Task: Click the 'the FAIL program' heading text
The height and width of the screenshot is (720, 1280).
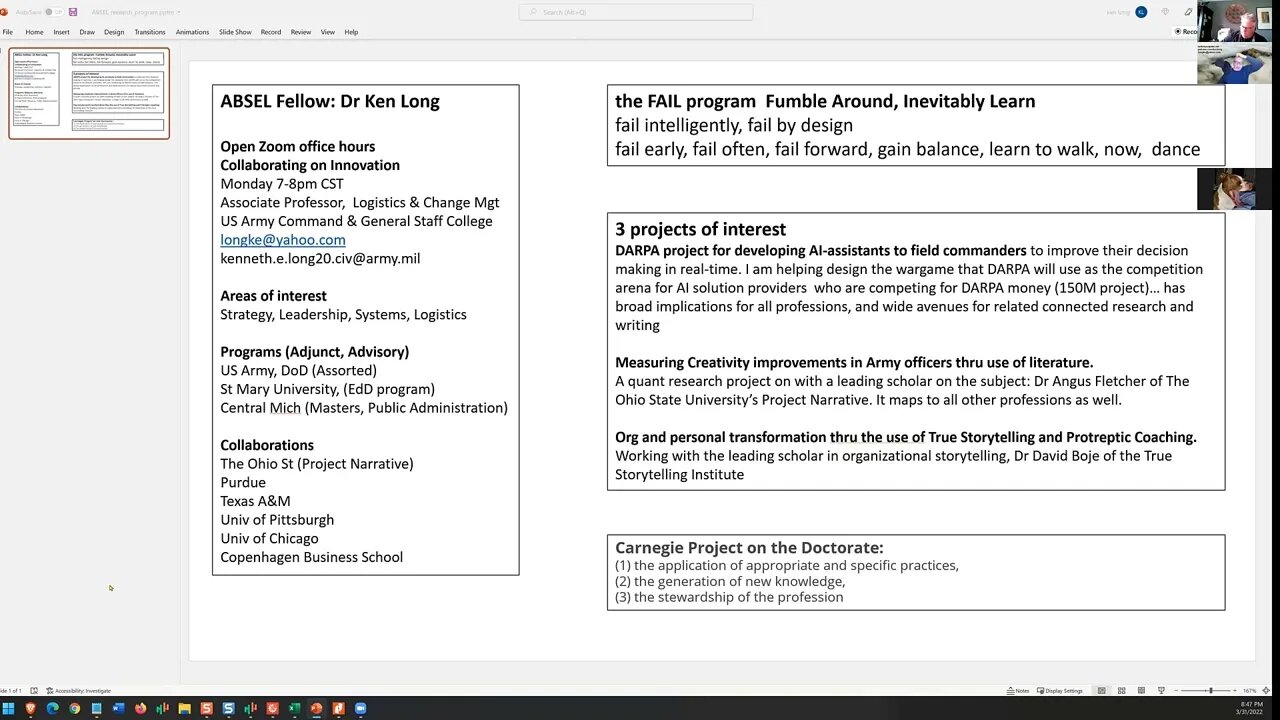Action: [685, 101]
